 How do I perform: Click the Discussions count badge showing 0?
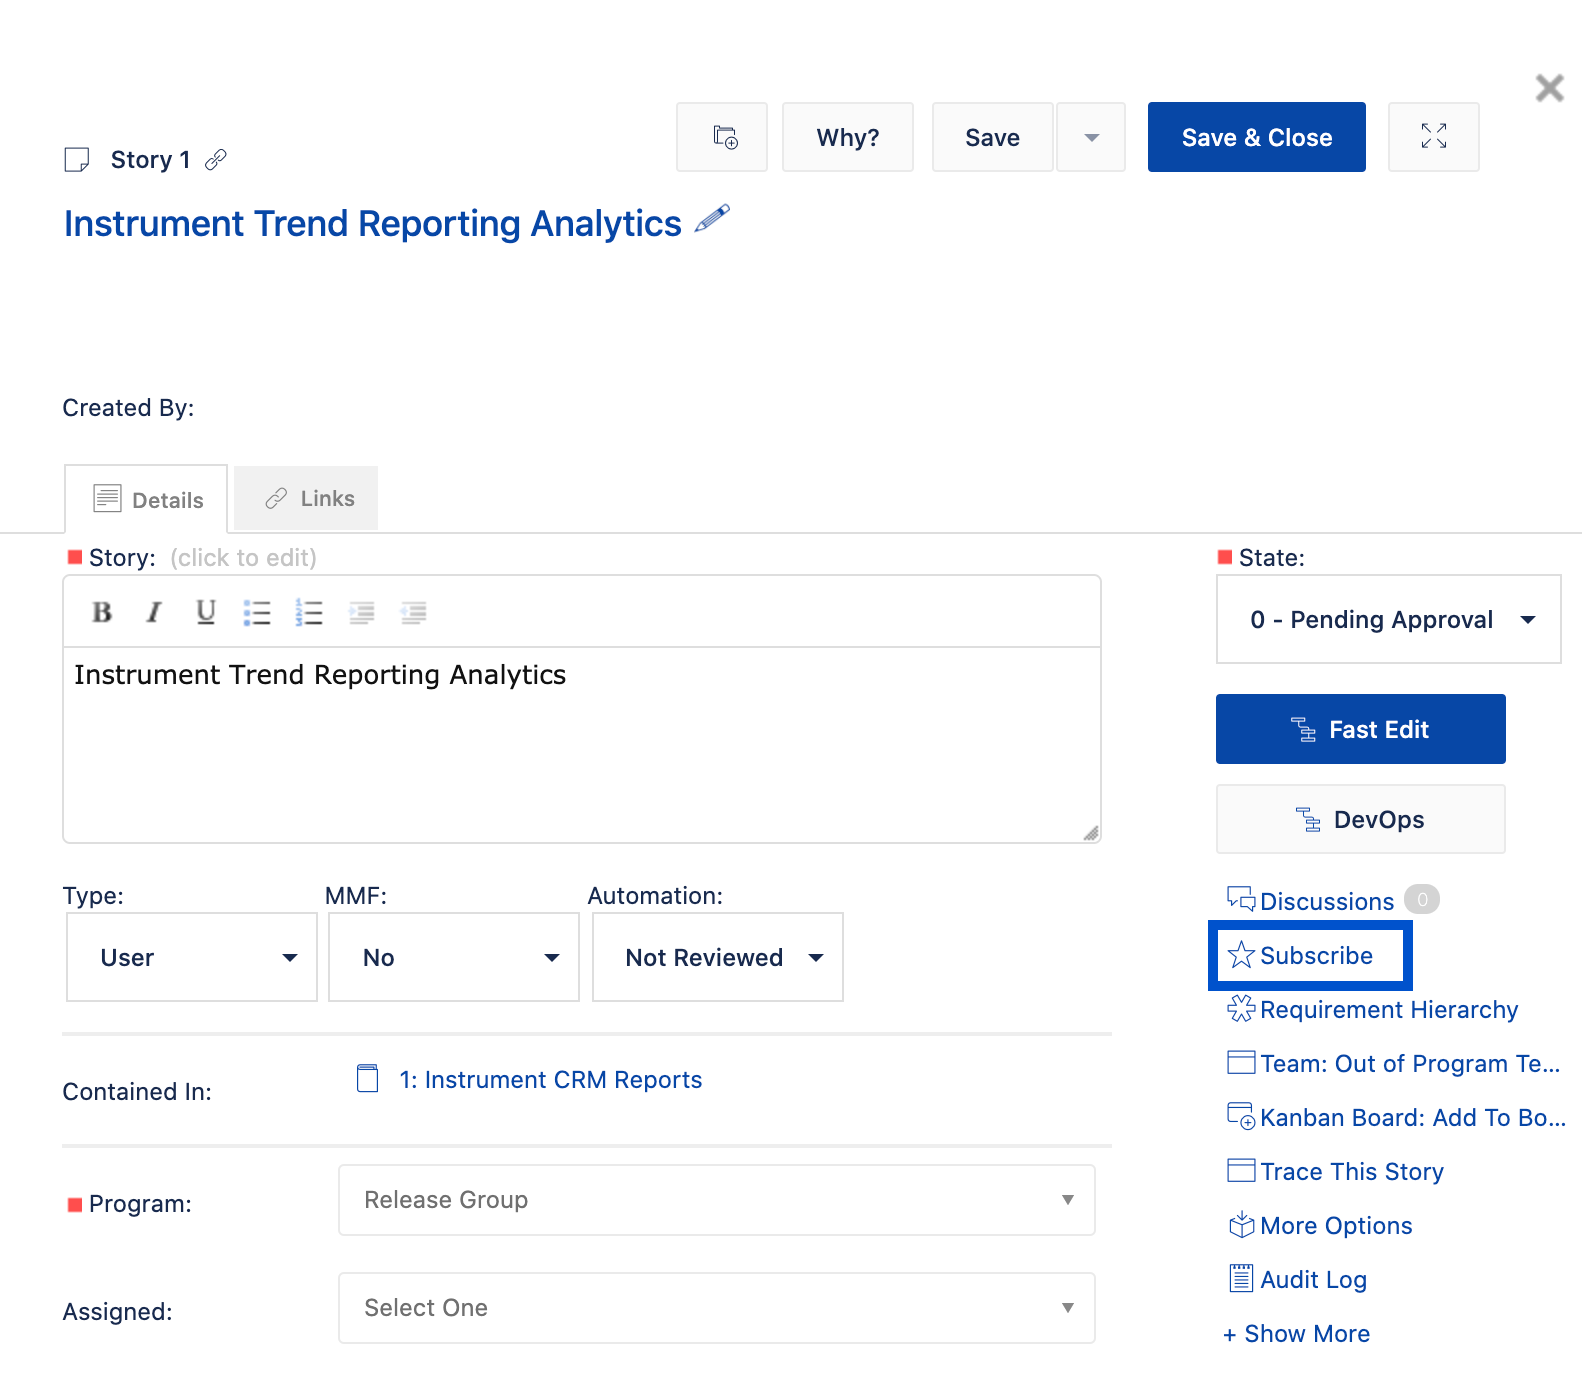1421,899
